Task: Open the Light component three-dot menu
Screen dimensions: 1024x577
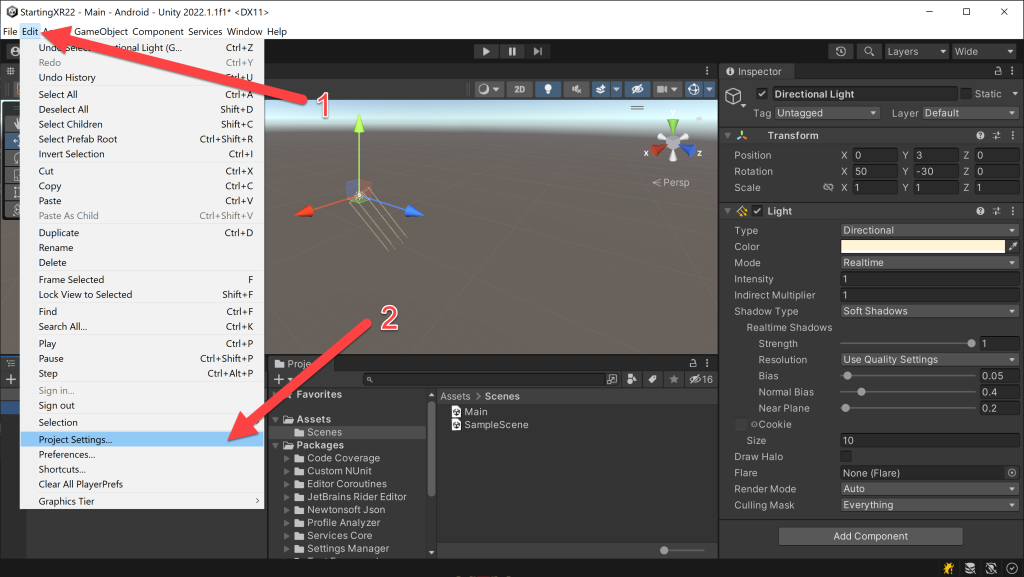Action: [x=1012, y=211]
